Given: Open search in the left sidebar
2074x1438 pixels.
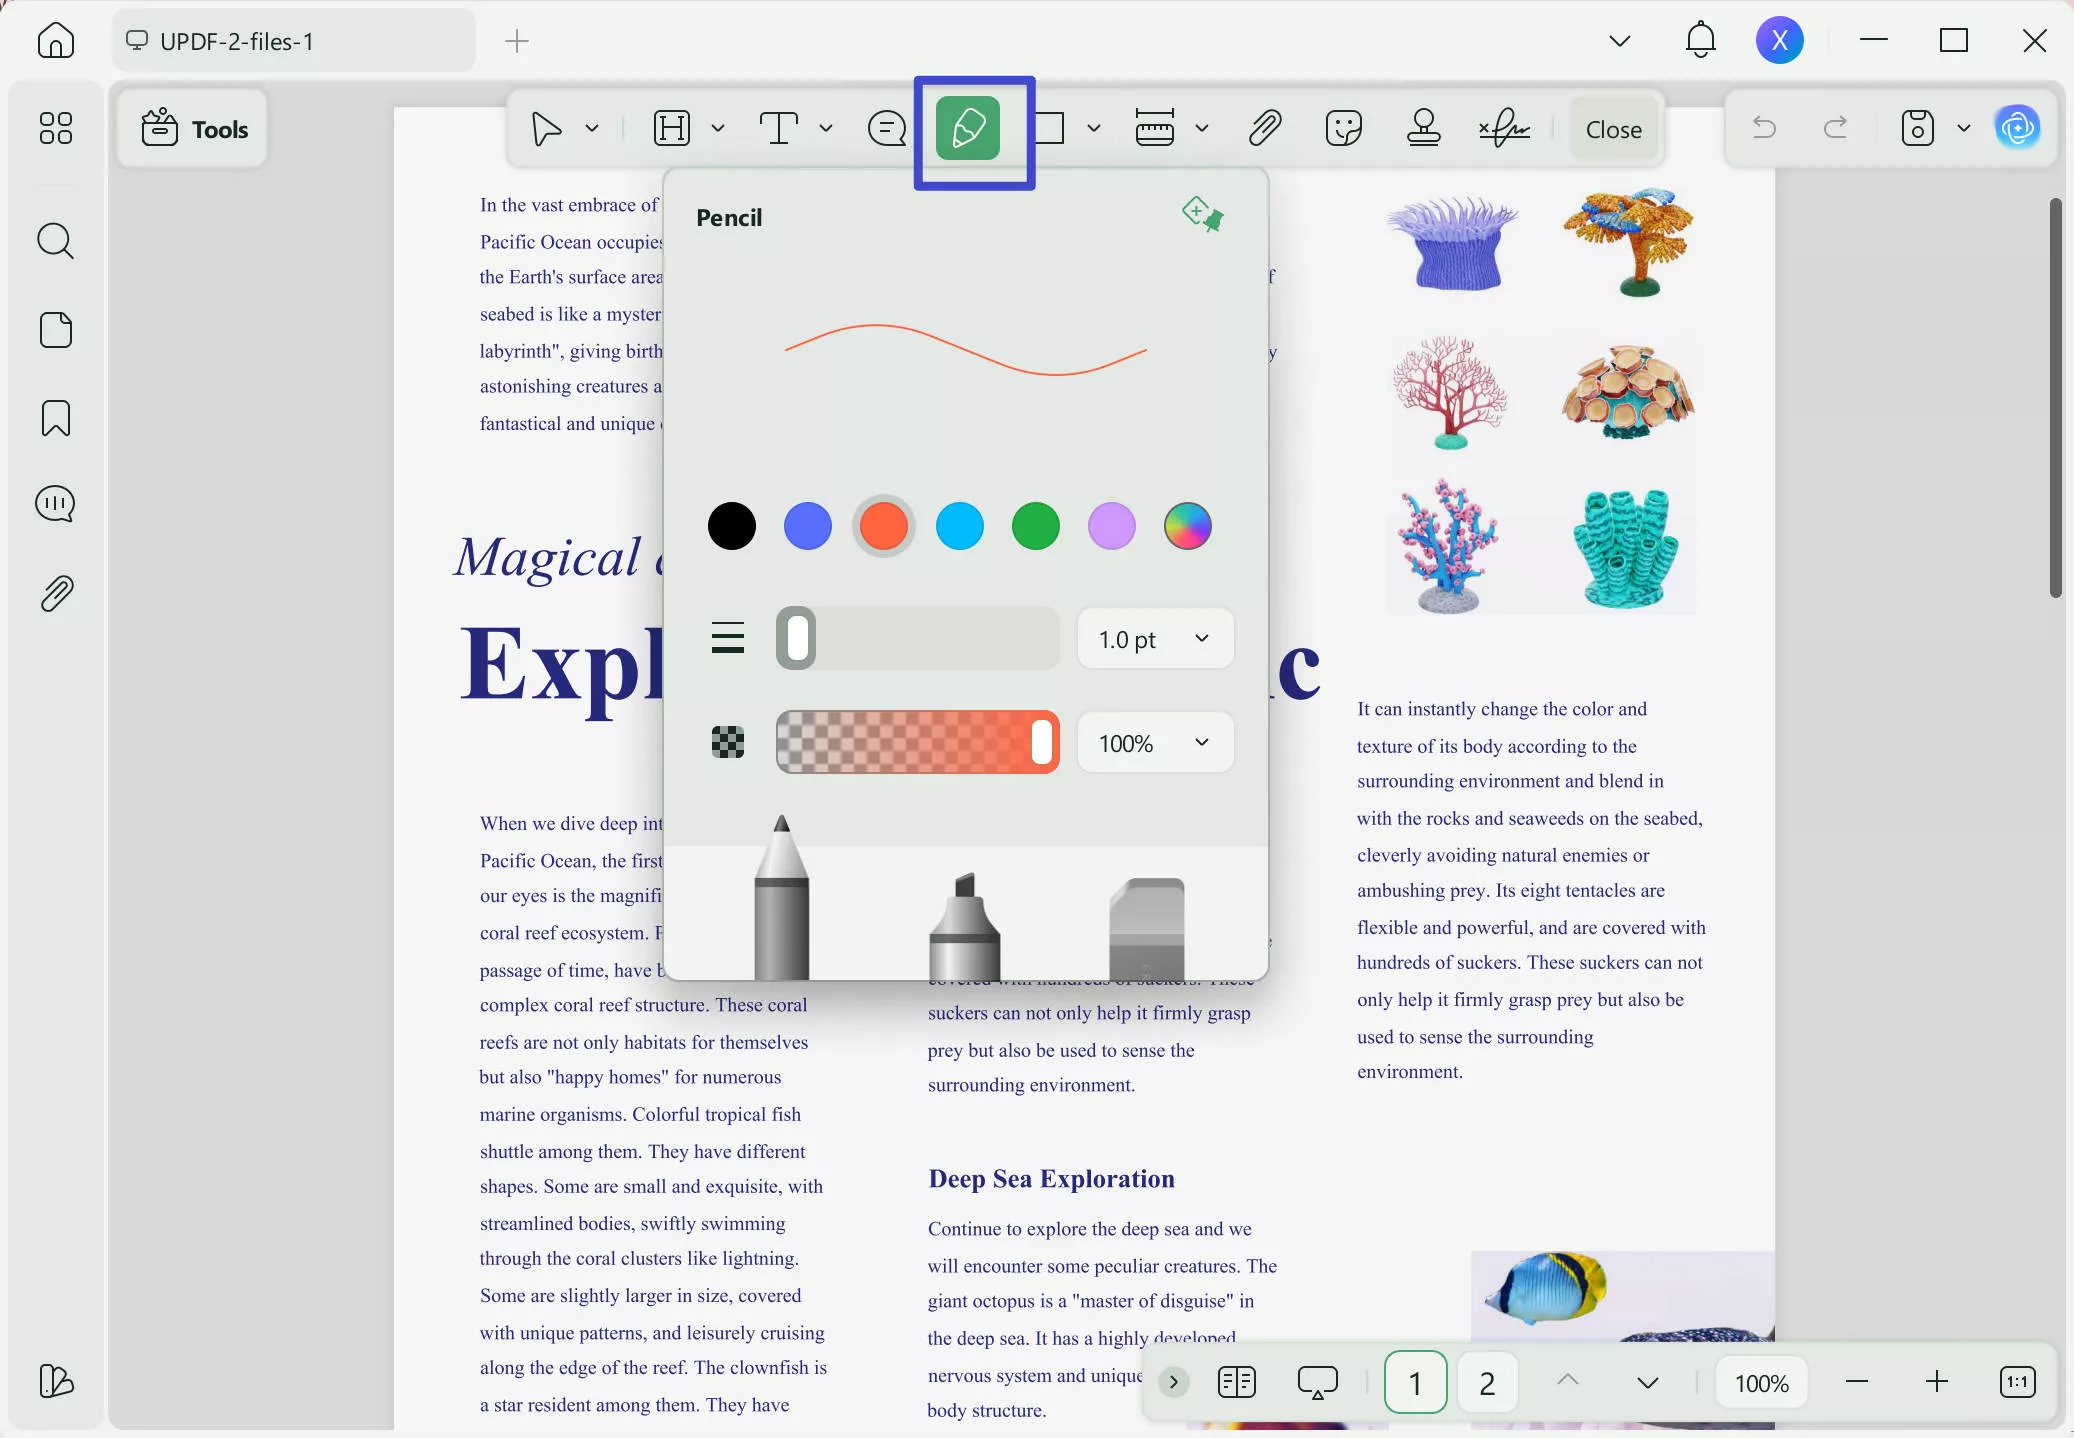Looking at the screenshot, I should 55,240.
